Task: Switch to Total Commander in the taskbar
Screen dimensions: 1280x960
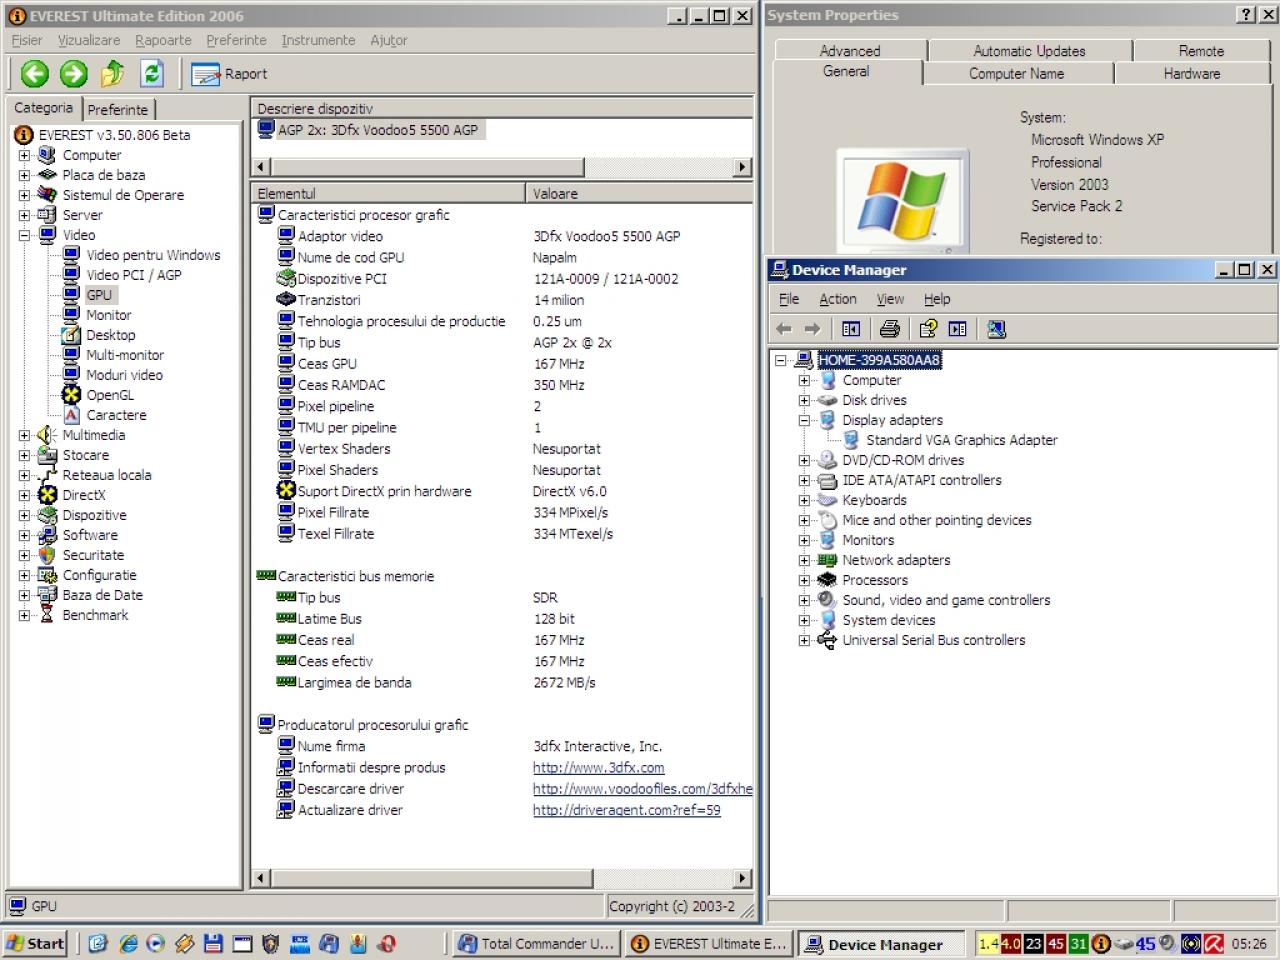Action: pyautogui.click(x=536, y=943)
